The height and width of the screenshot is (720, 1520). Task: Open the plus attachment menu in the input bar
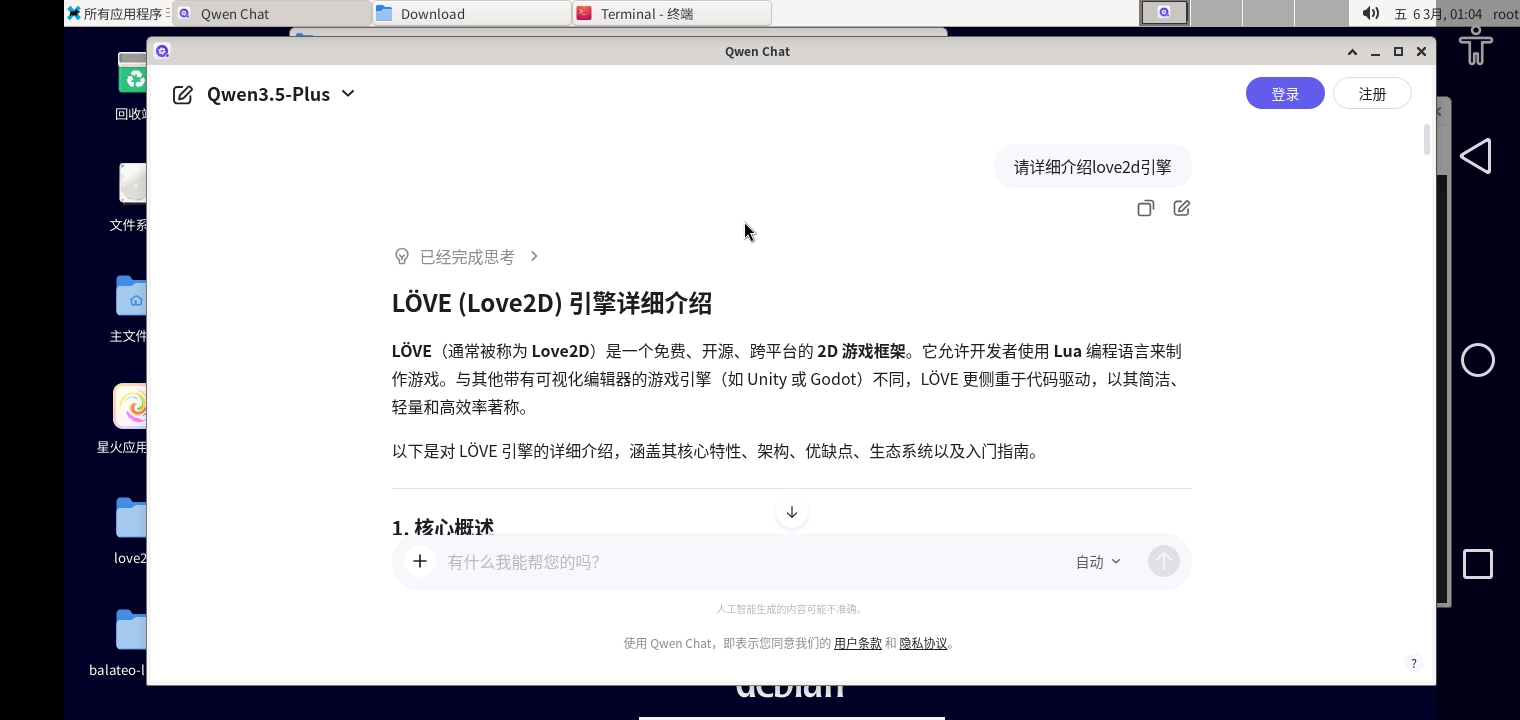[x=420, y=561]
